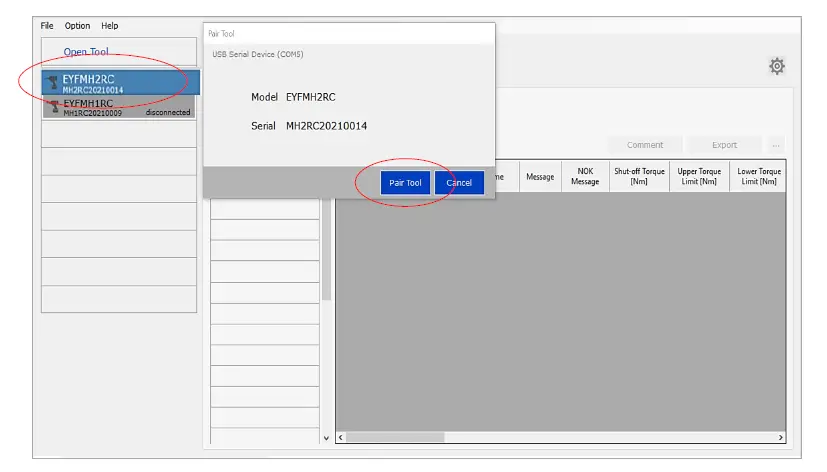
Task: Click the vertical scrollbar down arrow
Action: [x=326, y=438]
